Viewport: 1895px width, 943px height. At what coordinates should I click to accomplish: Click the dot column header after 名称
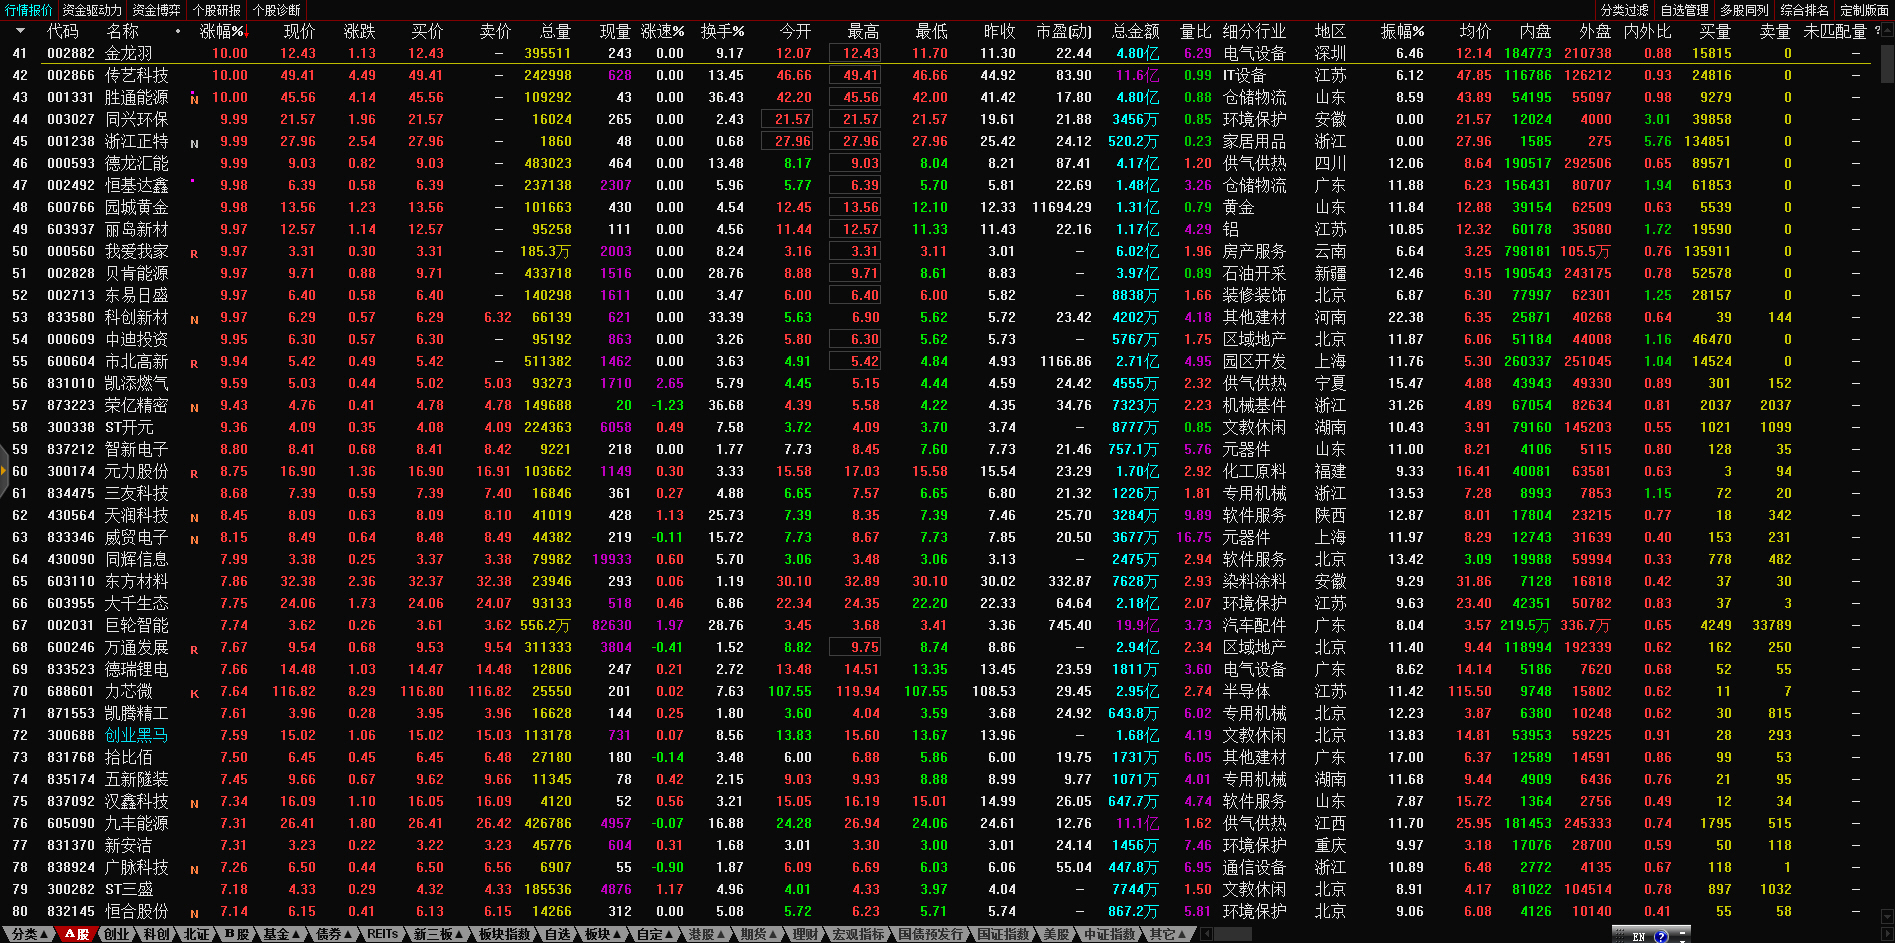(178, 31)
